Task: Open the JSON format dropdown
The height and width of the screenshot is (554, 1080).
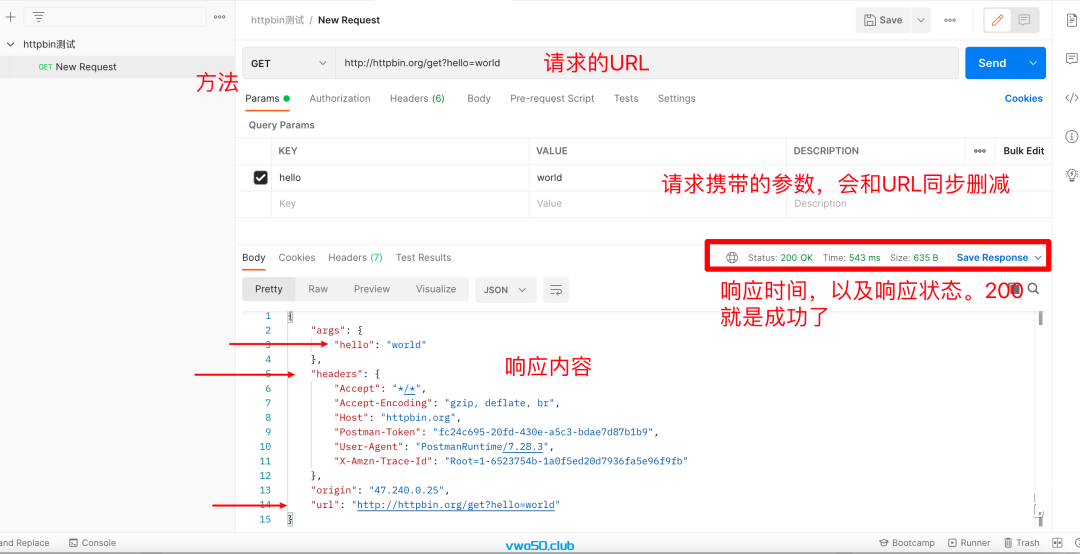Action: coord(506,290)
